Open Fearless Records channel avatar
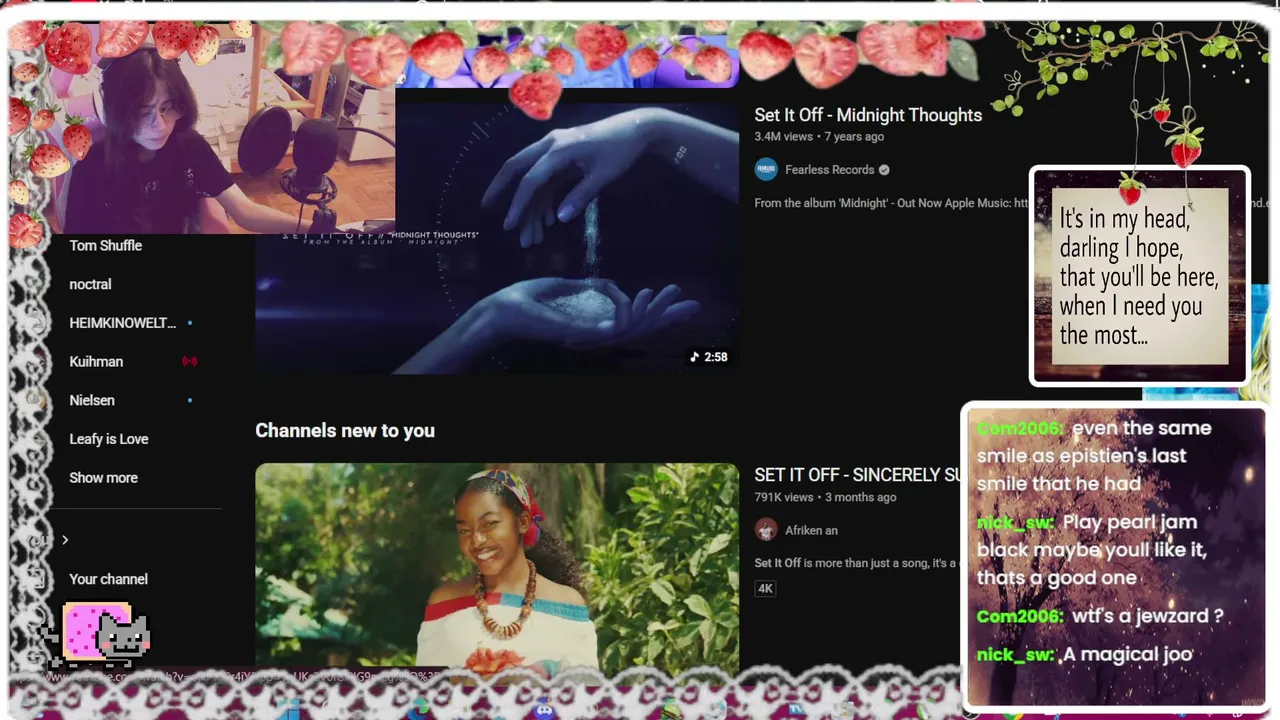This screenshot has width=1280, height=720. [x=766, y=170]
